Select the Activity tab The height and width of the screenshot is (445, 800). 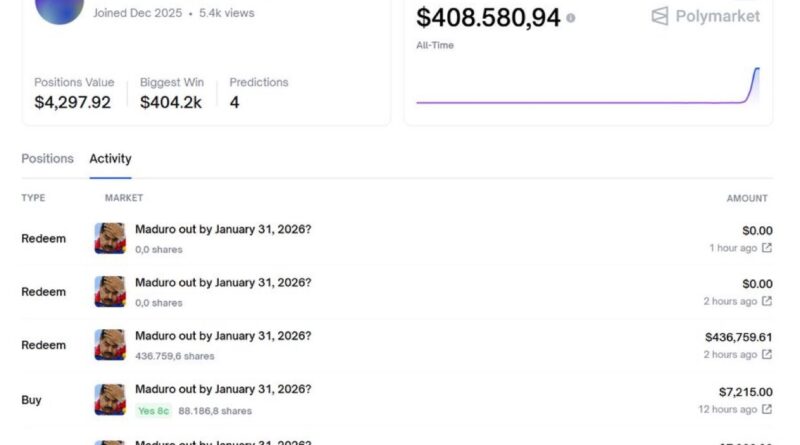coord(110,158)
